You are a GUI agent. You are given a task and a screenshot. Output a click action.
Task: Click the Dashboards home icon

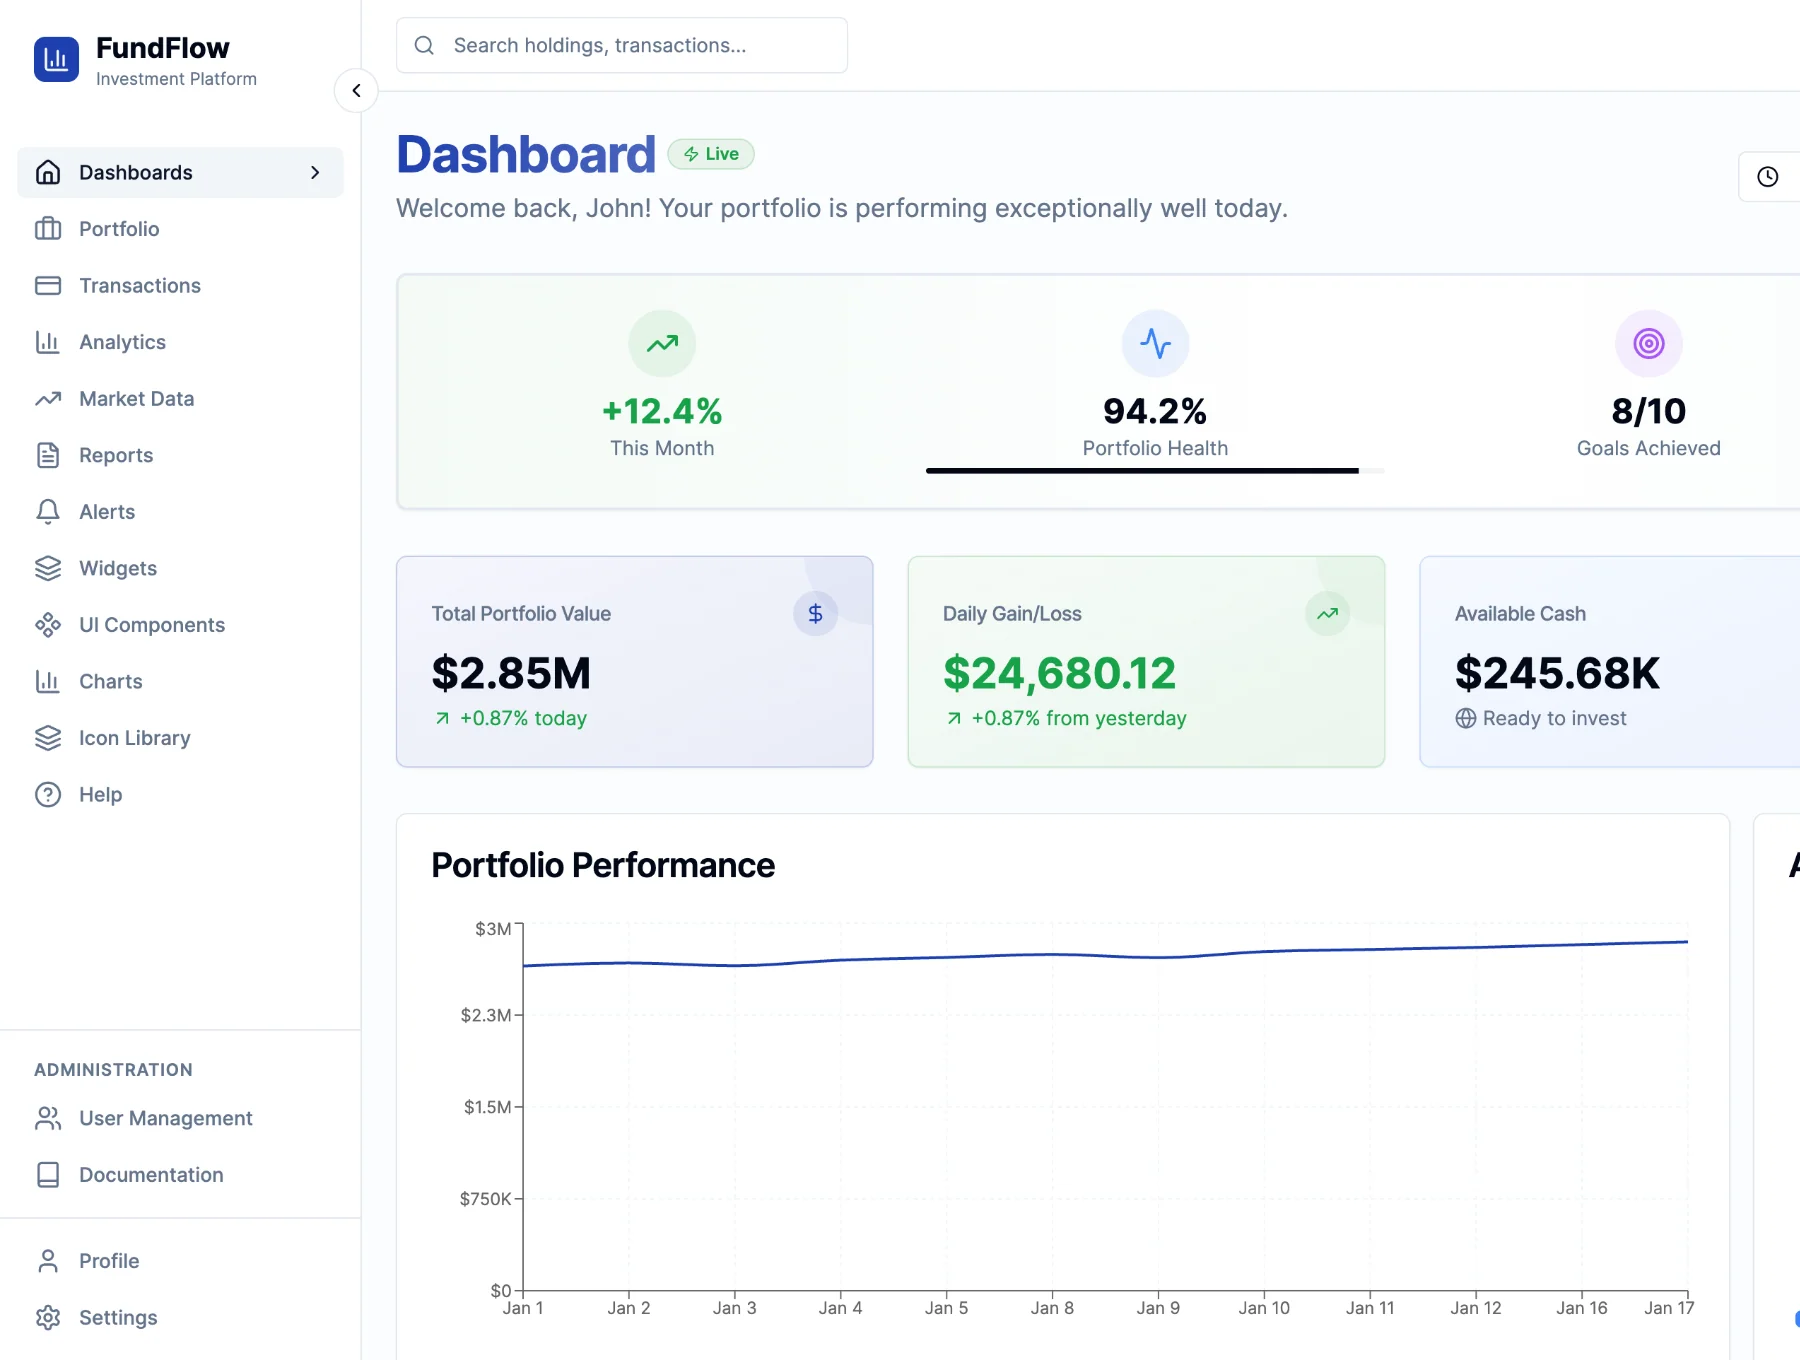[48, 173]
